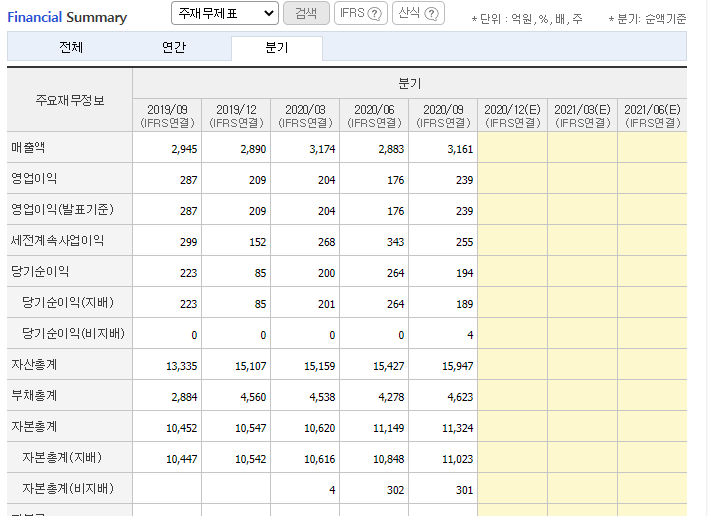Click the 매출액 row label
708x516 pixels.
[28, 147]
